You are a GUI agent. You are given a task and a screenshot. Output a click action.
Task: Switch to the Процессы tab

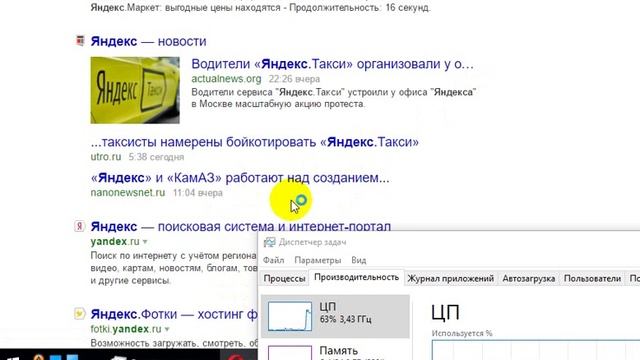coord(284,278)
